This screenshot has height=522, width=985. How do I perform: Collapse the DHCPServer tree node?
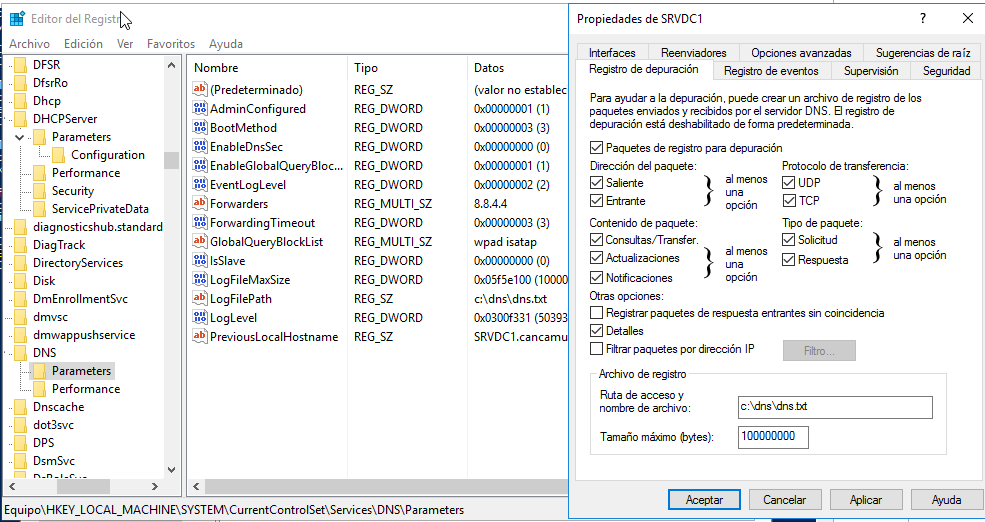(7, 119)
